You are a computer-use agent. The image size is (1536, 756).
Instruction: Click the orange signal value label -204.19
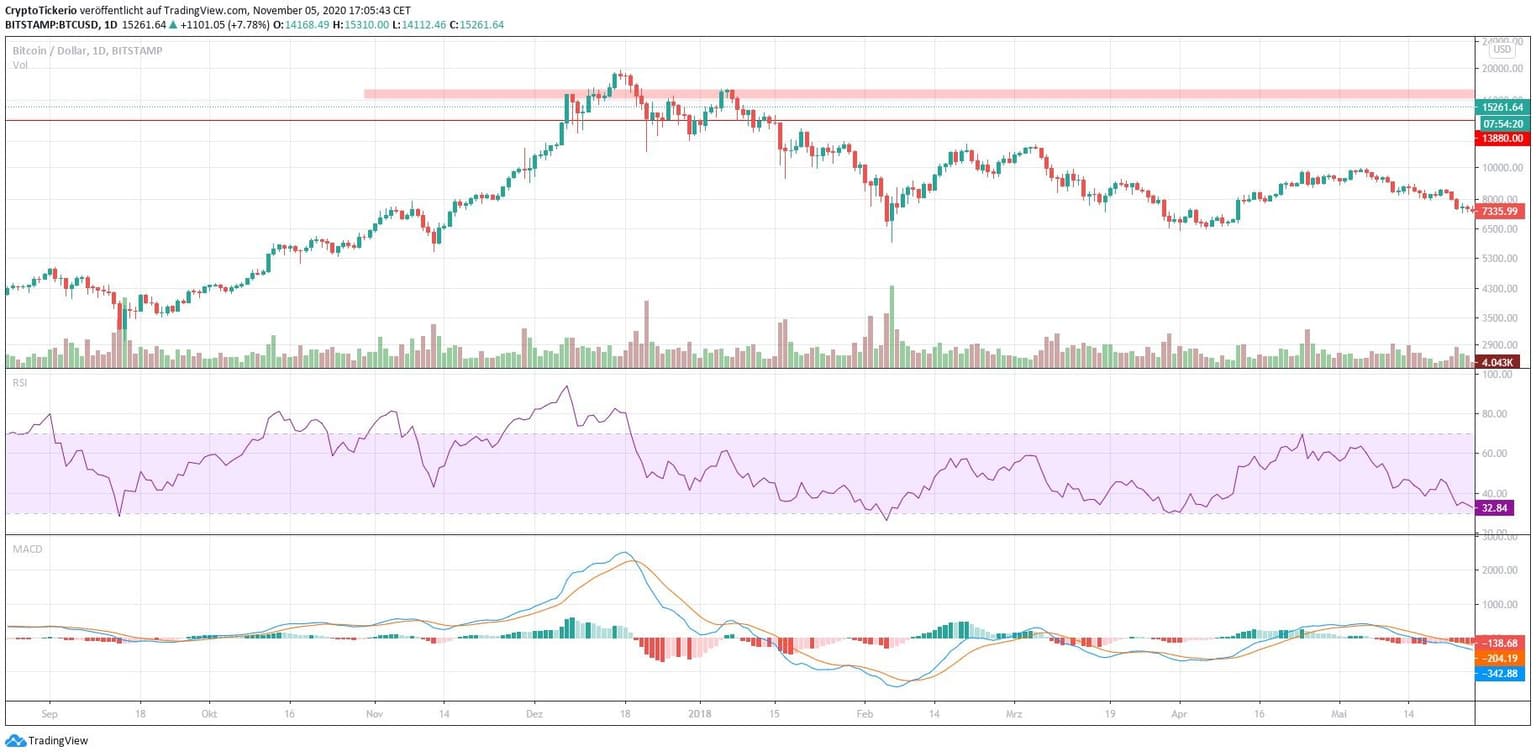[x=1499, y=659]
